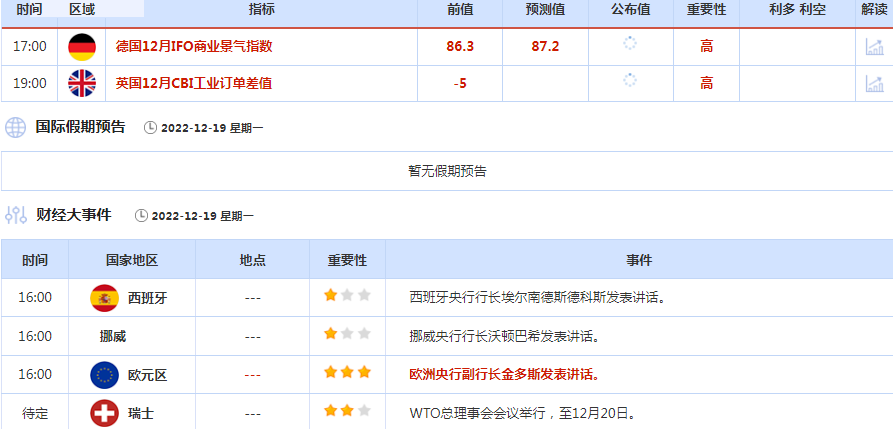Click the Eurozone EU flag icon

(104, 375)
